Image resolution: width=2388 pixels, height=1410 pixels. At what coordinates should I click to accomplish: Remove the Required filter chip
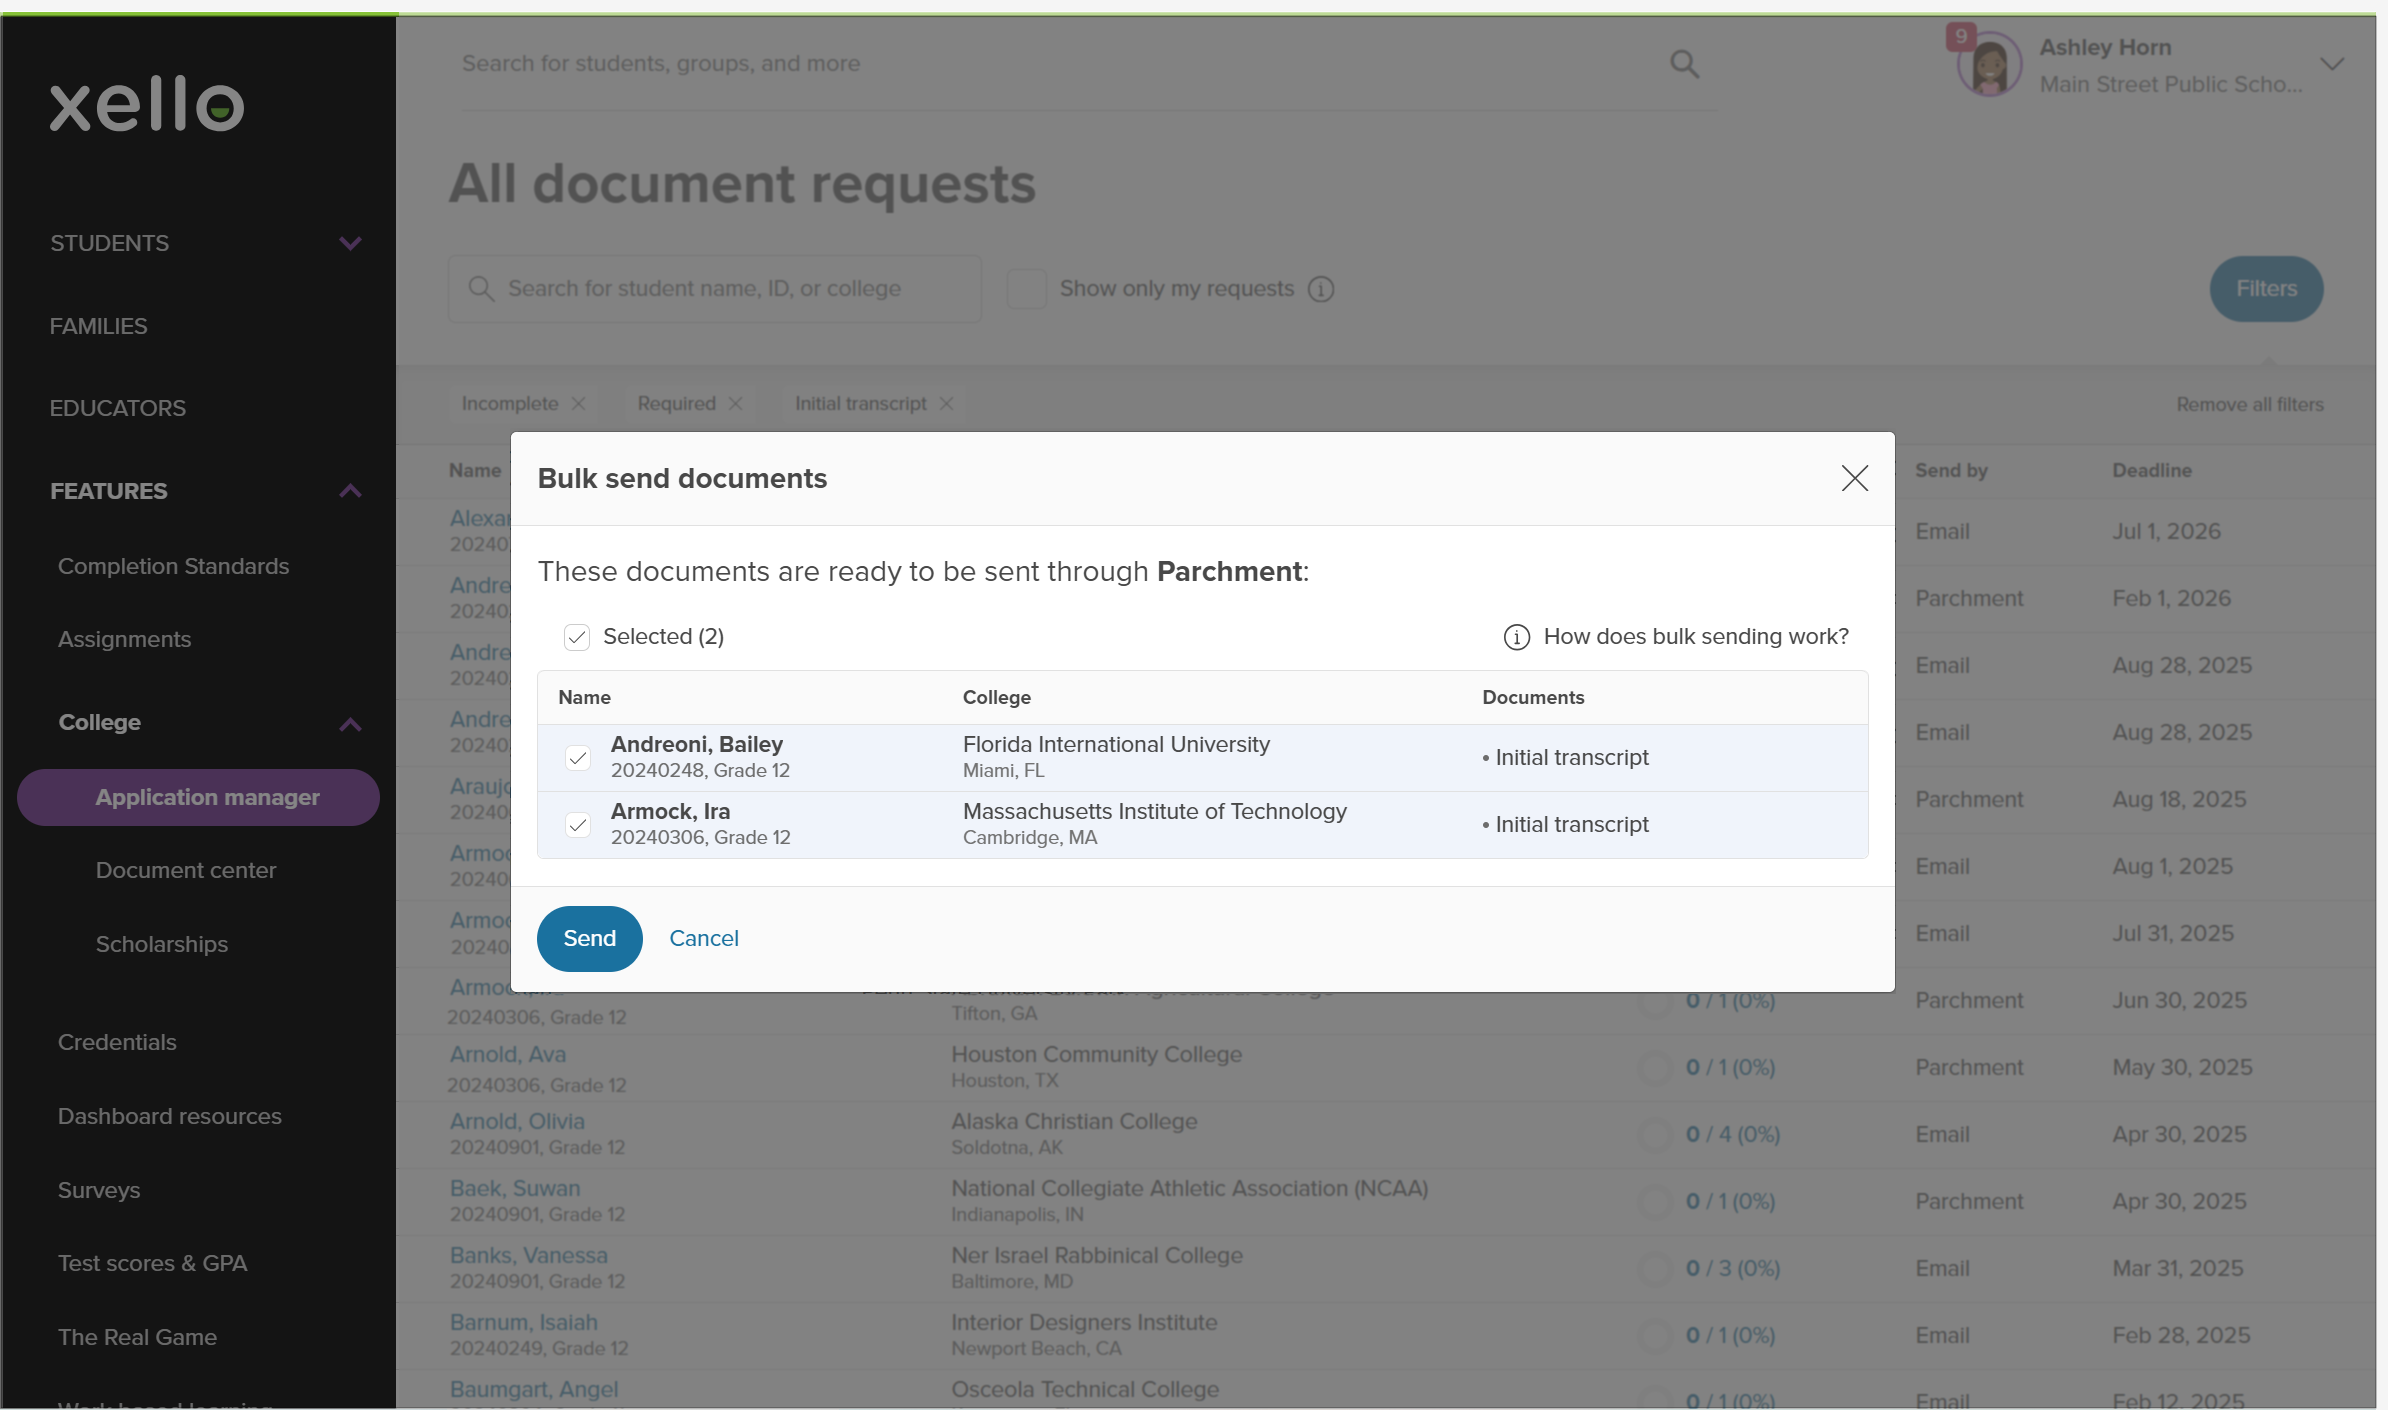point(736,403)
